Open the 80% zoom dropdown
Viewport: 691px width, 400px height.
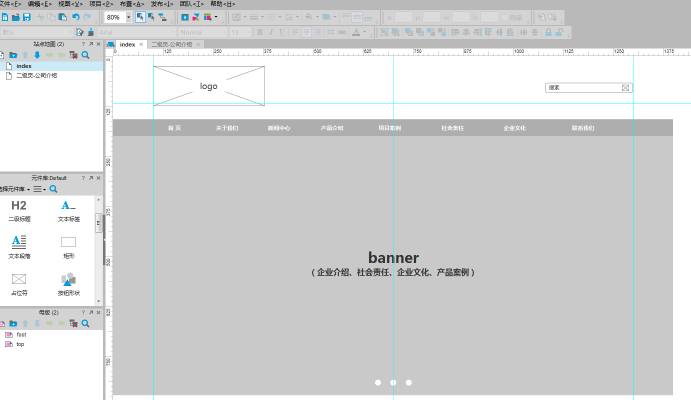click(129, 17)
